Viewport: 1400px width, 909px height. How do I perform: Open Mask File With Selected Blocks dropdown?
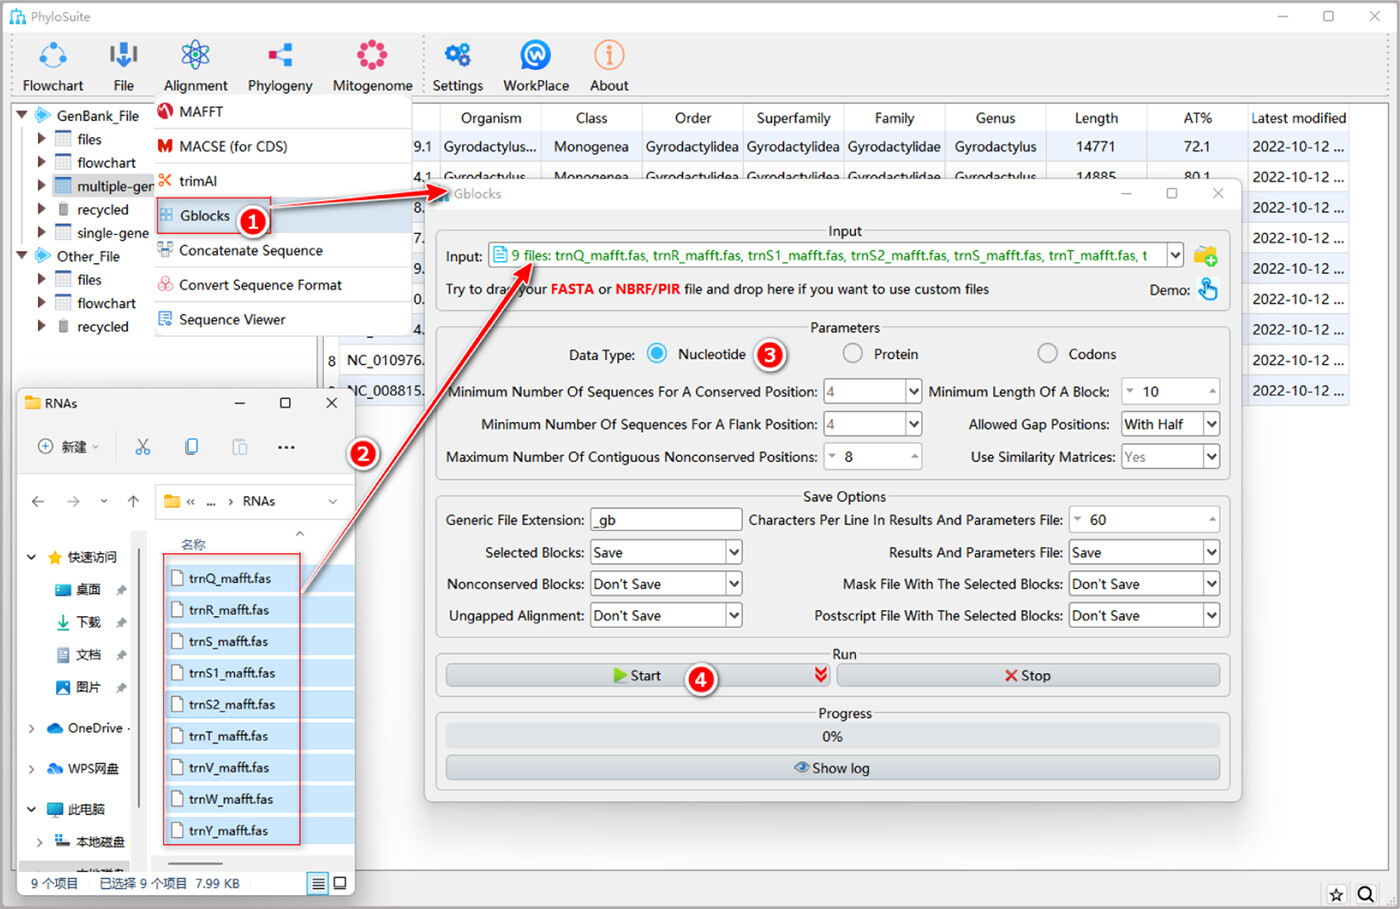1211,584
